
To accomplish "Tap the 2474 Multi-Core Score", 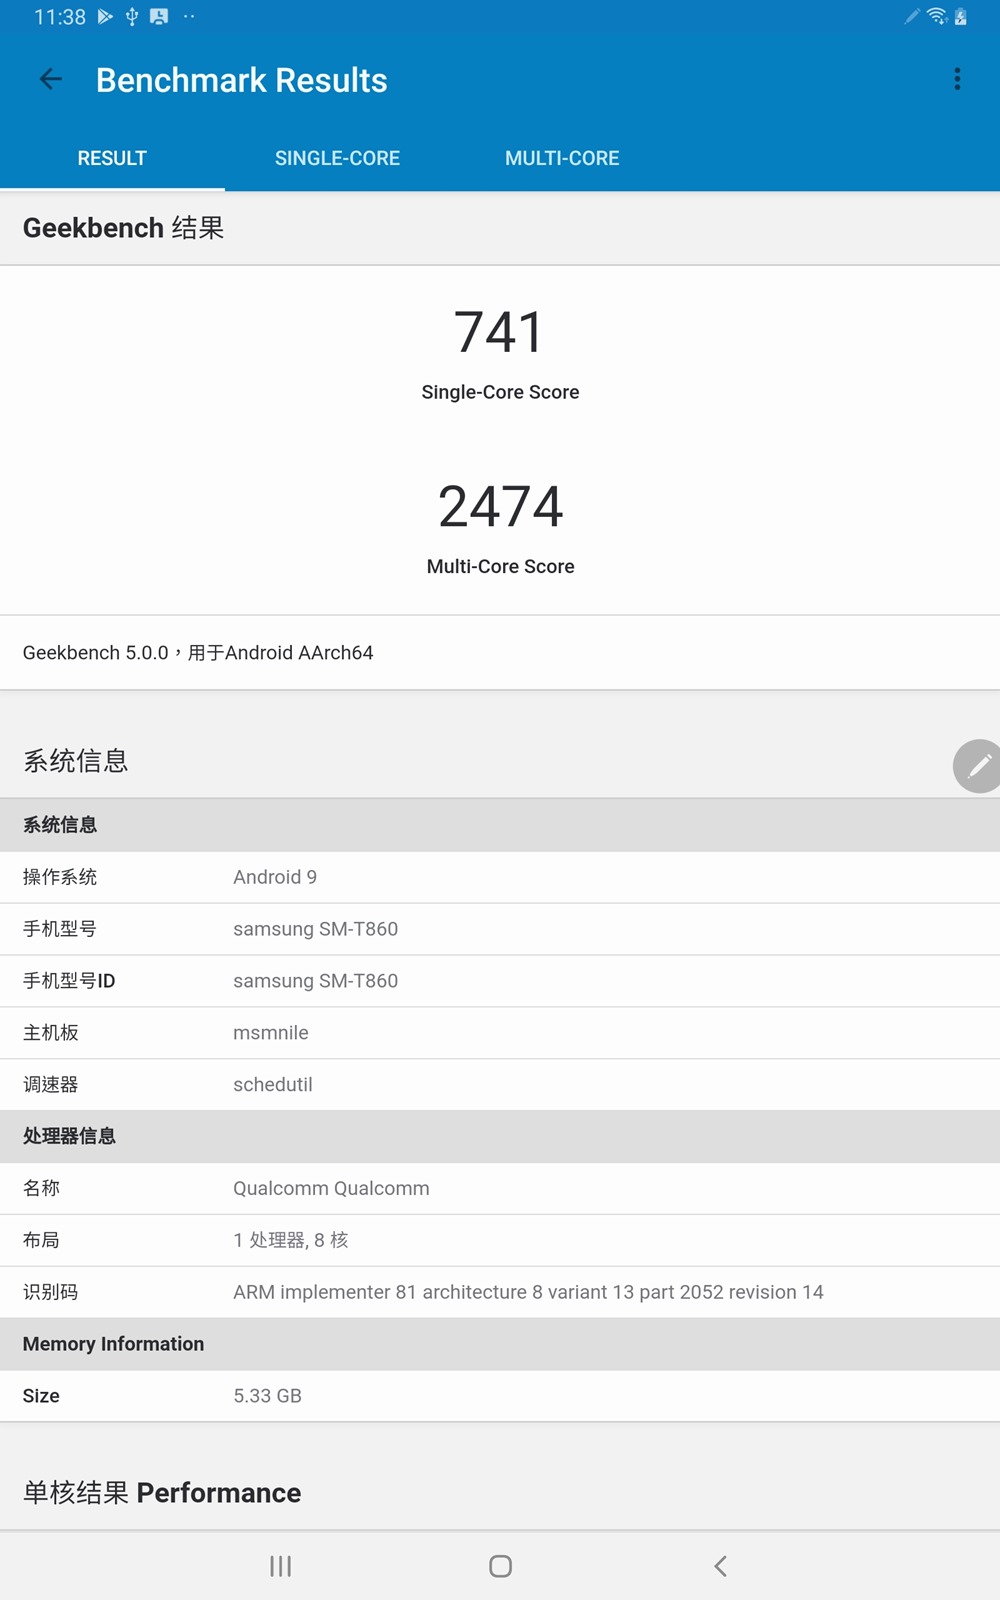I will pyautogui.click(x=500, y=507).
